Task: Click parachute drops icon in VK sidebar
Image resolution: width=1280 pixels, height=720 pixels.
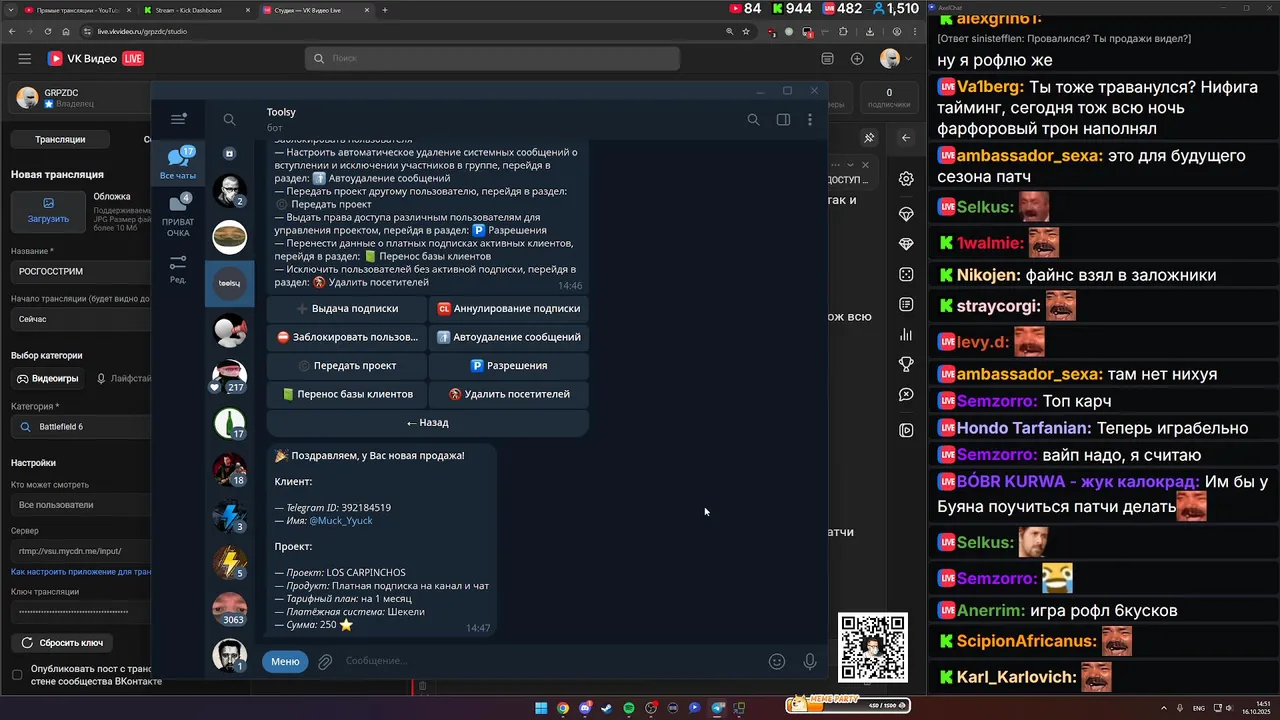Action: click(x=906, y=215)
